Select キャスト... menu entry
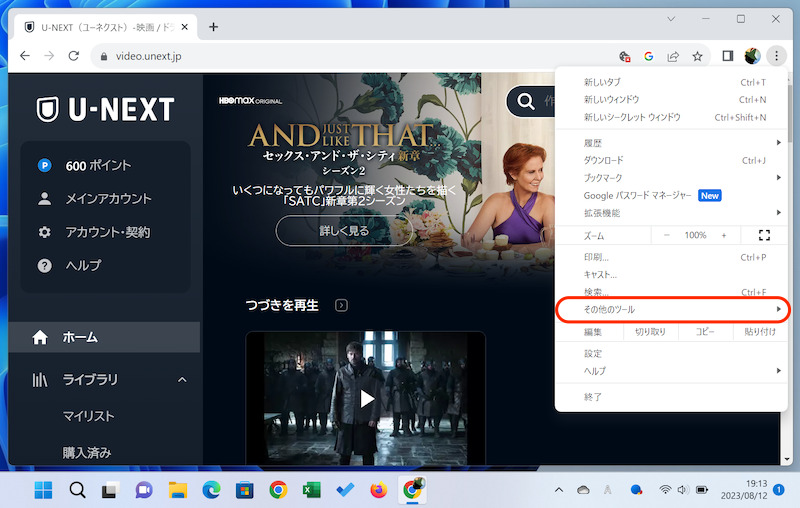This screenshot has width=800, height=508. 671,274
